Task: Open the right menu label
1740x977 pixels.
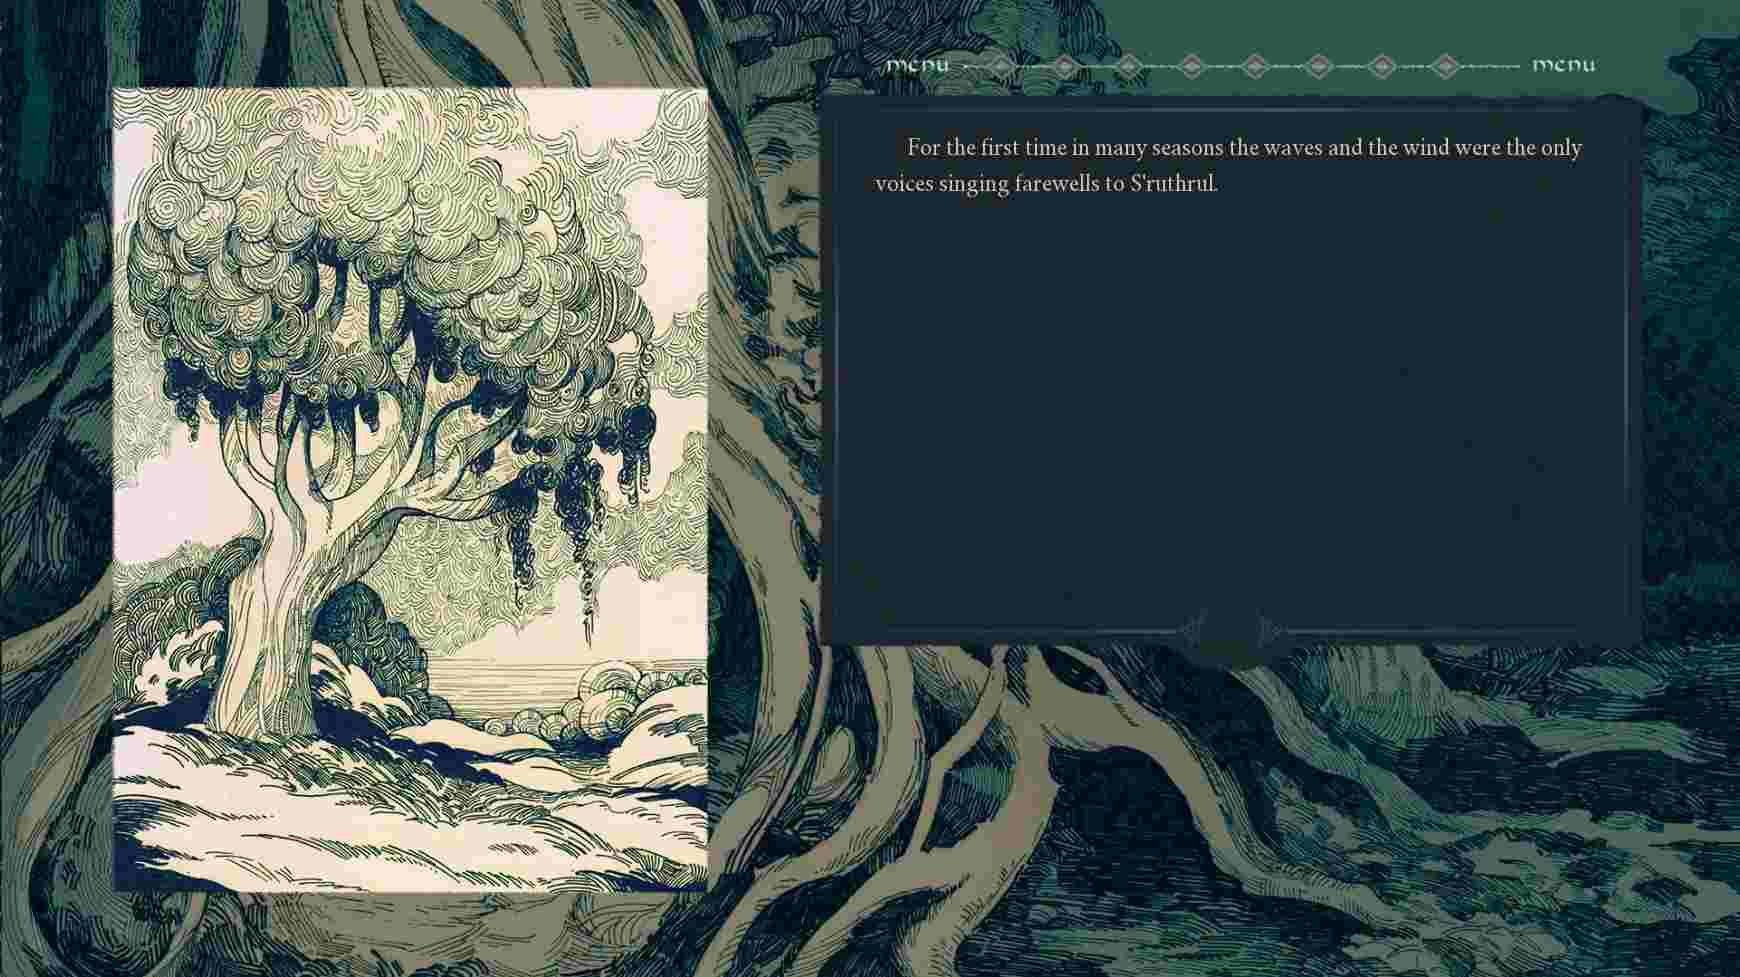Action: (x=1563, y=66)
